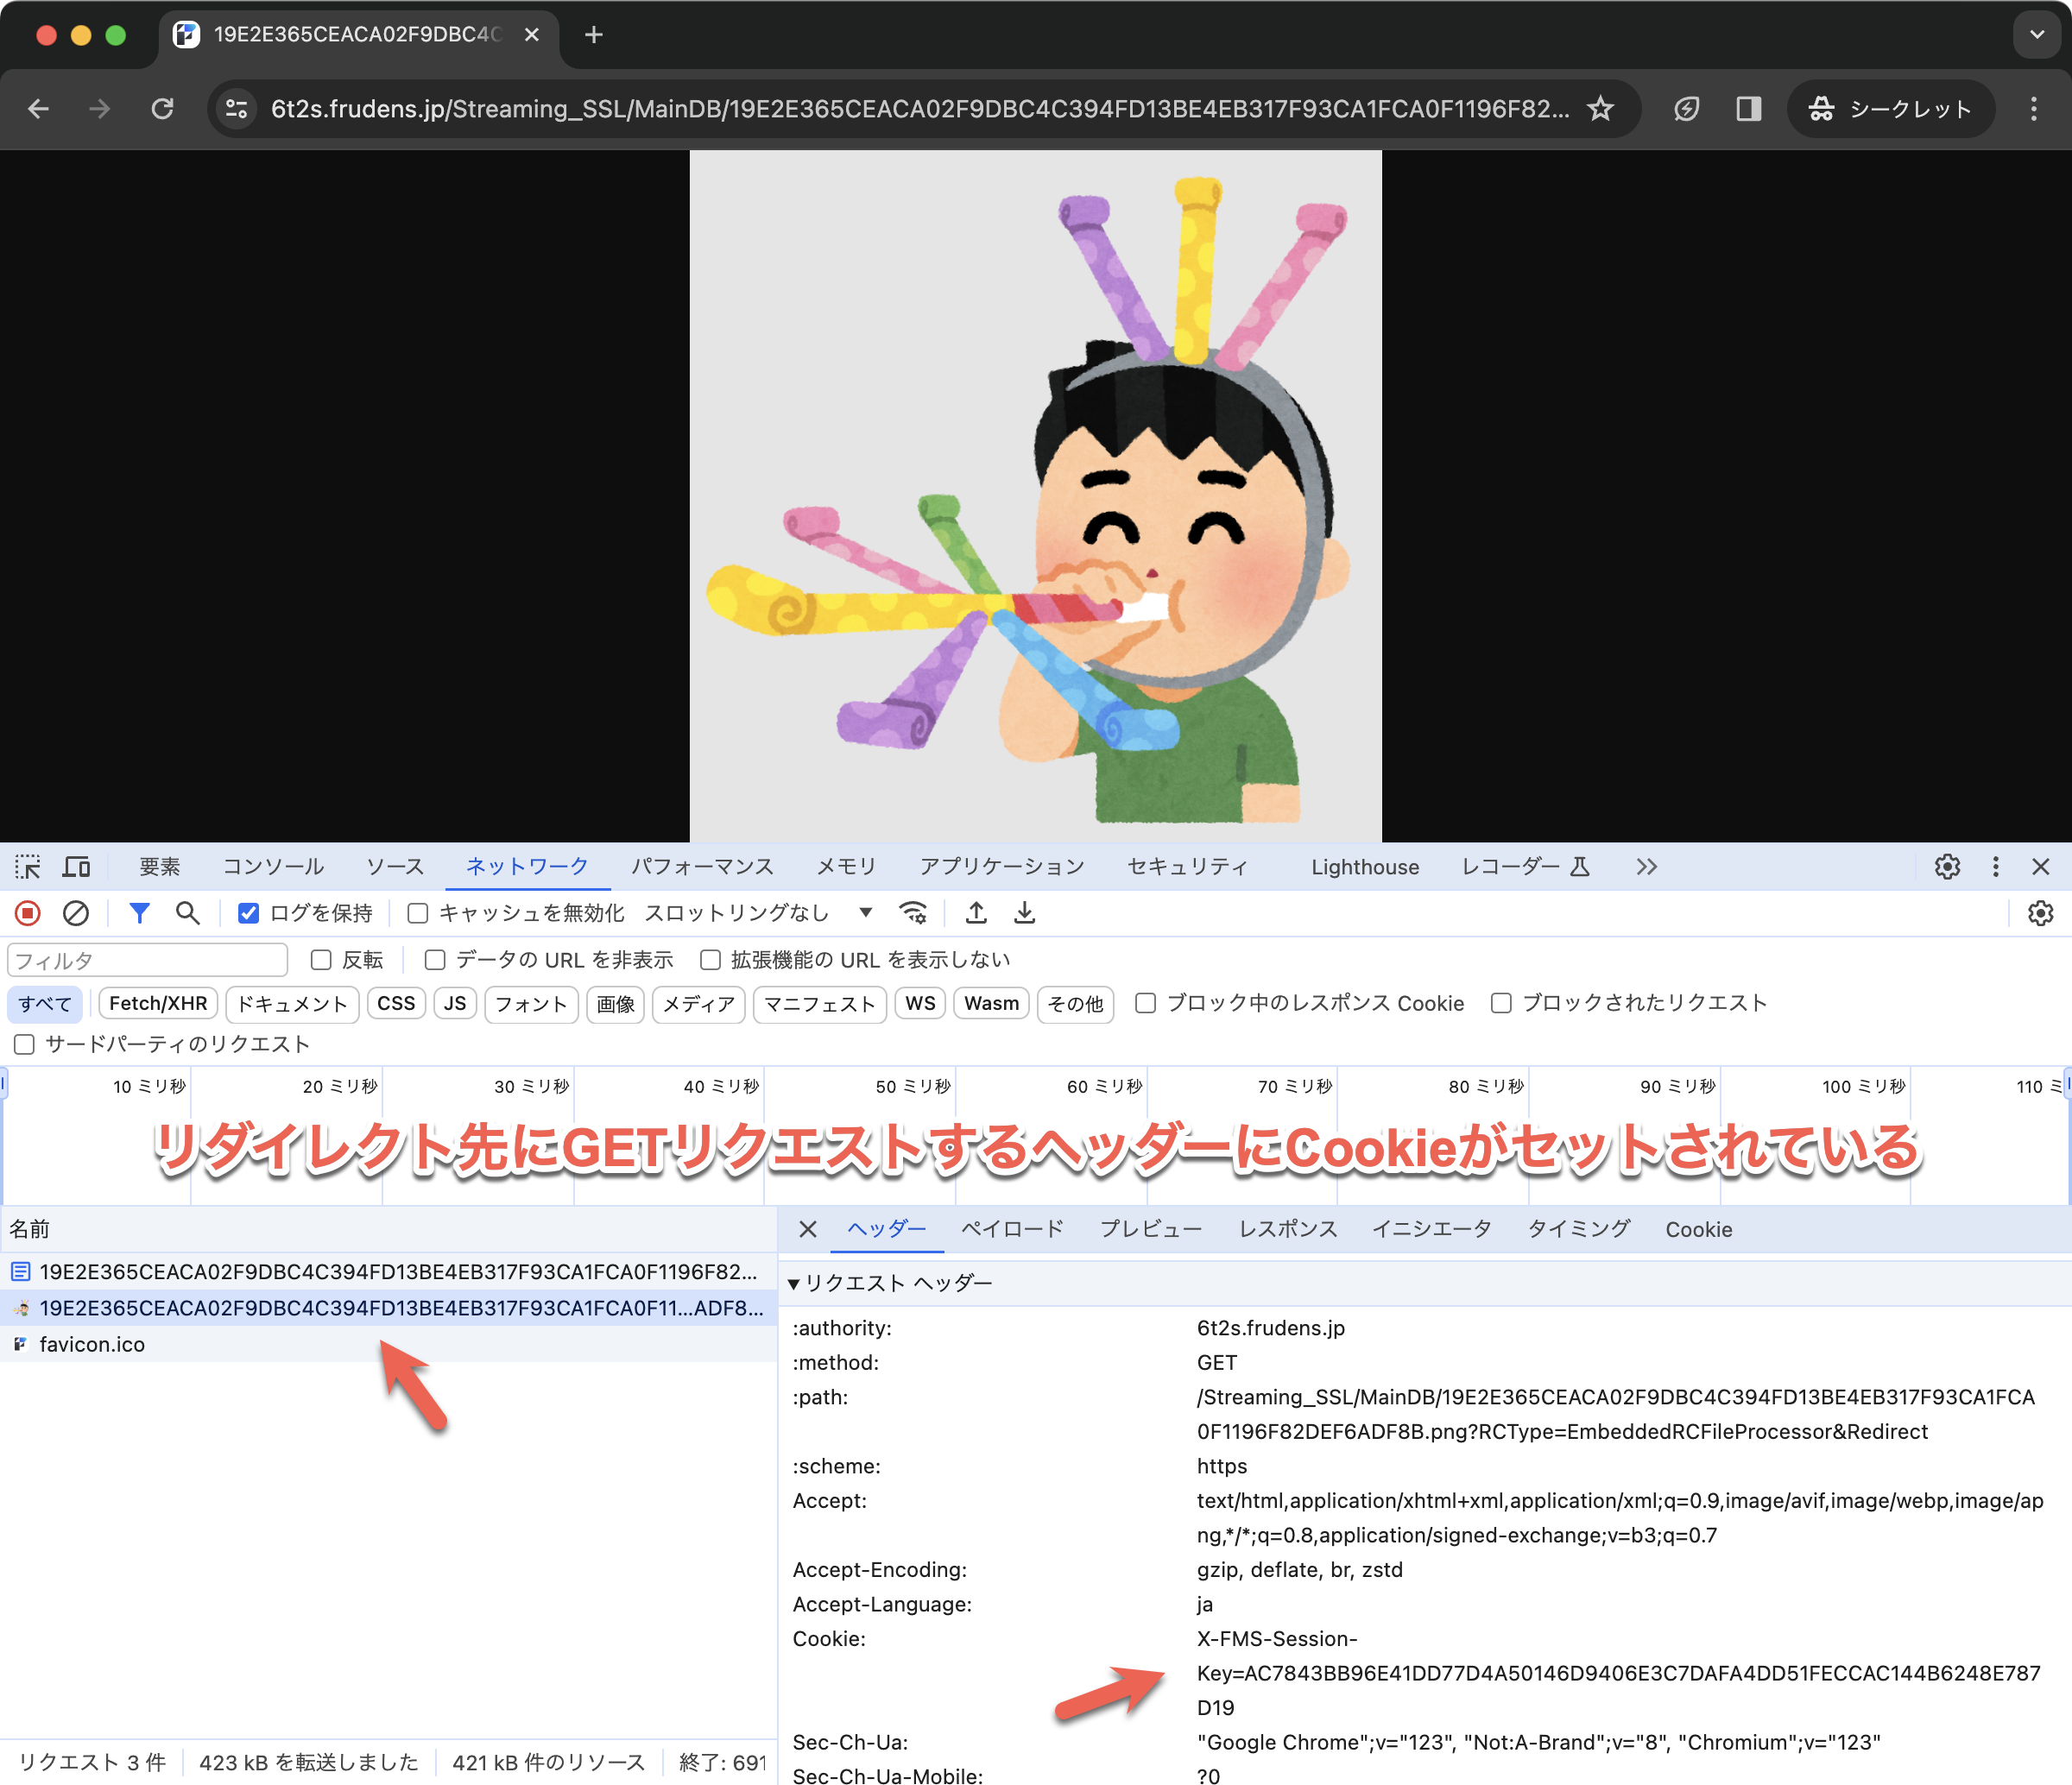Activate the inspect element picker
The width and height of the screenshot is (2072, 1785).
pos(28,867)
